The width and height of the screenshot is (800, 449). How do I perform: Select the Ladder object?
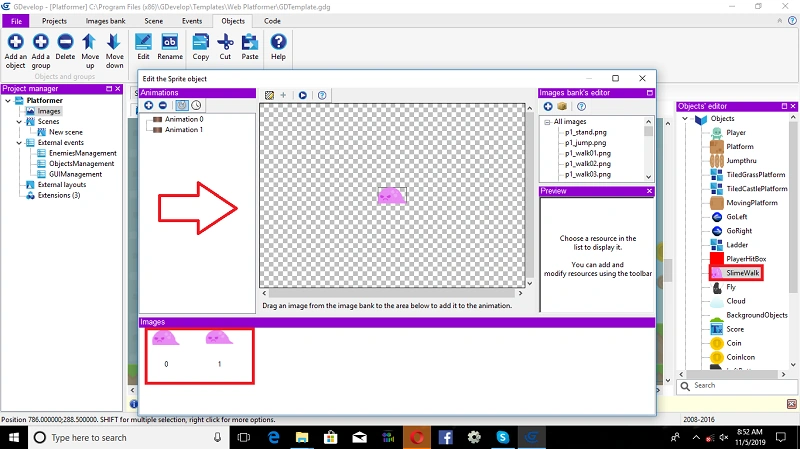[737, 245]
